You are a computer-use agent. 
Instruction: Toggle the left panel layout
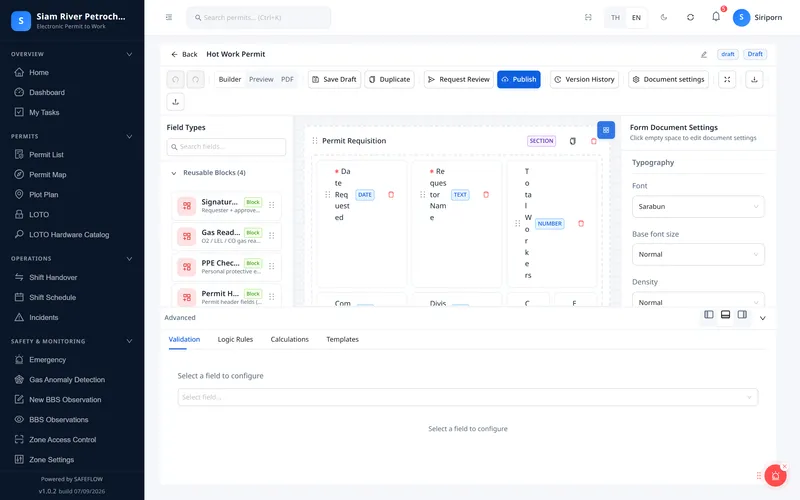pyautogui.click(x=709, y=315)
